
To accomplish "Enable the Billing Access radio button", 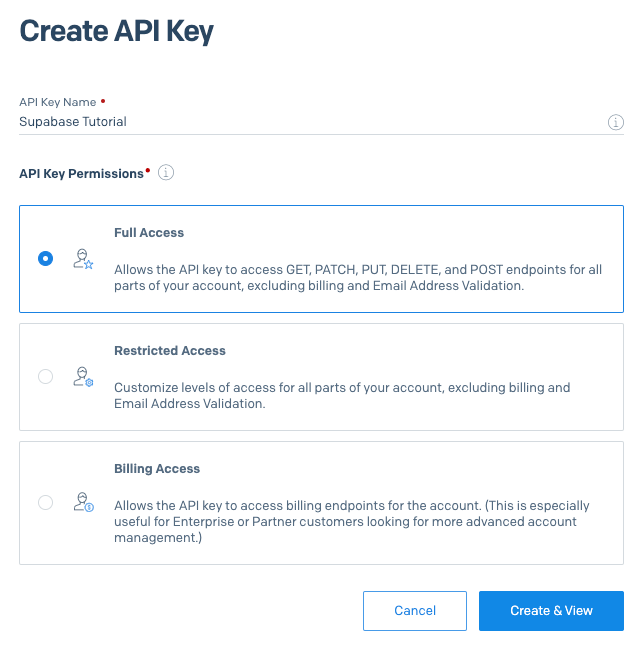I will (x=45, y=503).
